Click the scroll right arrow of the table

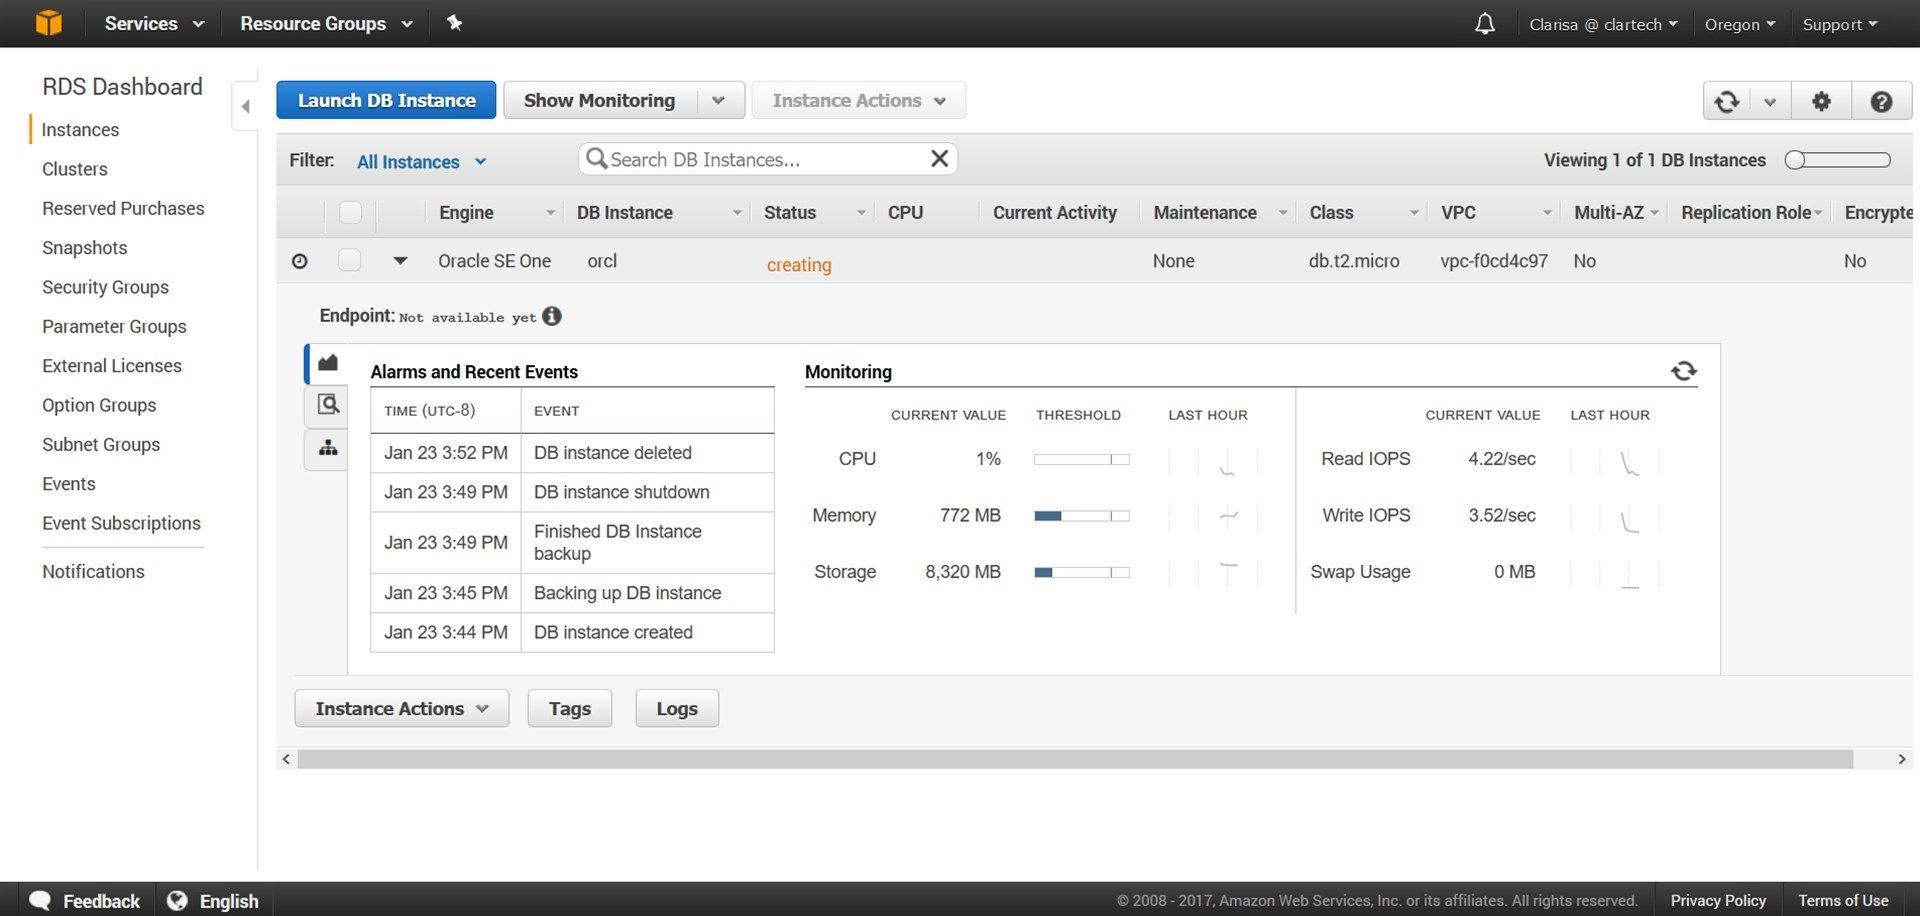click(1901, 759)
